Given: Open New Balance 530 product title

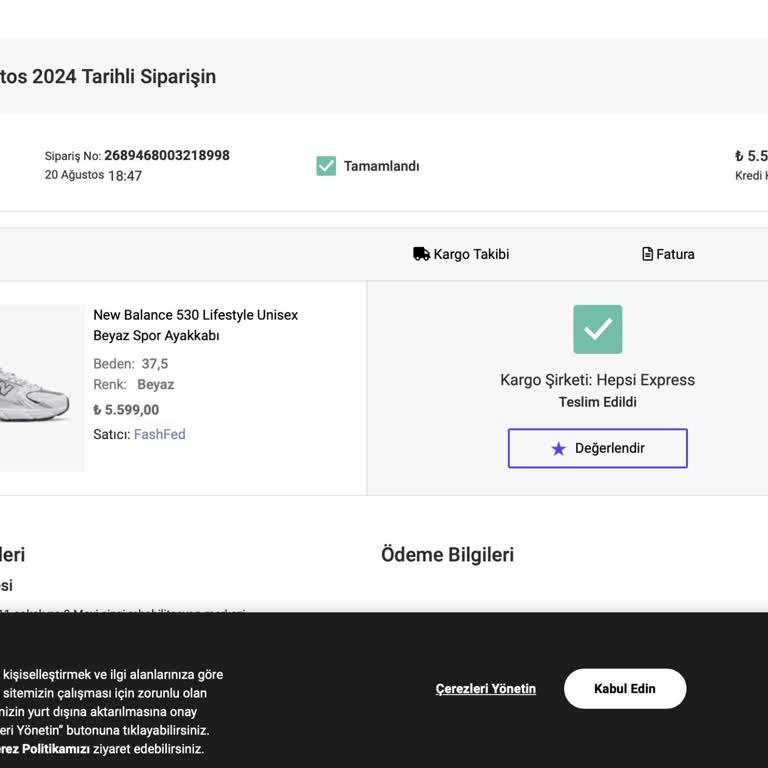Looking at the screenshot, I should pos(195,325).
